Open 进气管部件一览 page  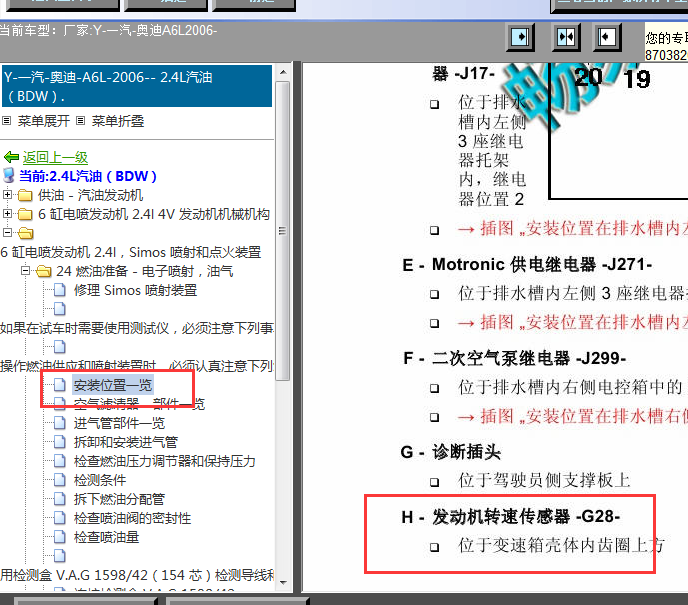(x=119, y=423)
